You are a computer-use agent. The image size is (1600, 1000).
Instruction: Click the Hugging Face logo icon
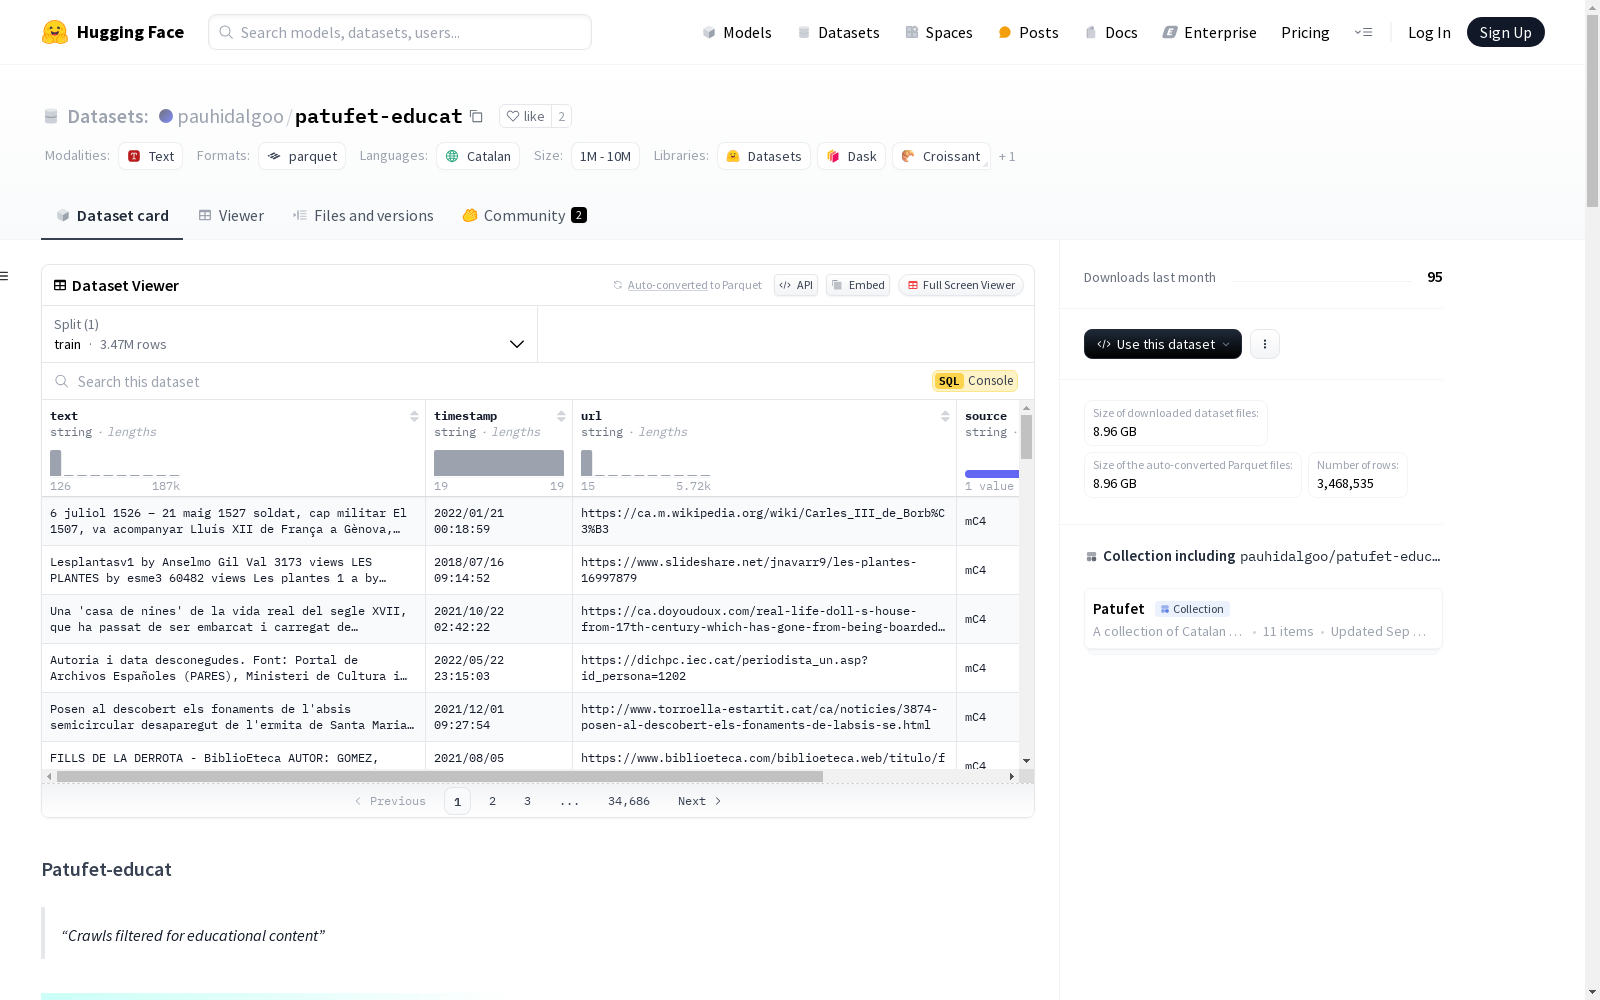tap(55, 32)
